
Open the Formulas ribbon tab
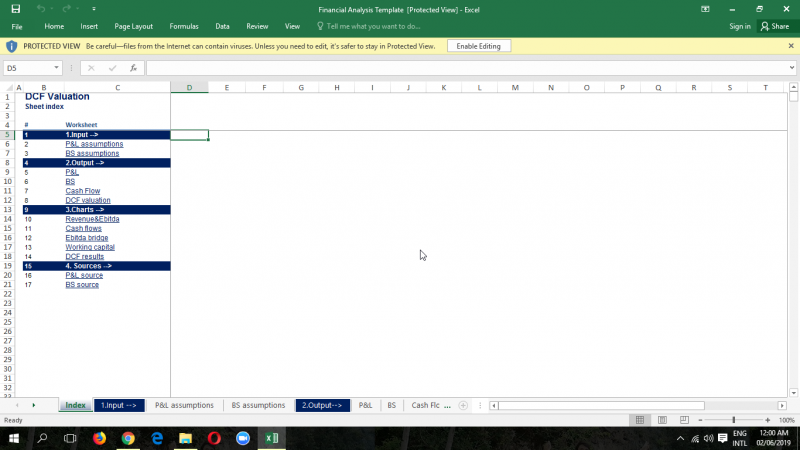(184, 26)
